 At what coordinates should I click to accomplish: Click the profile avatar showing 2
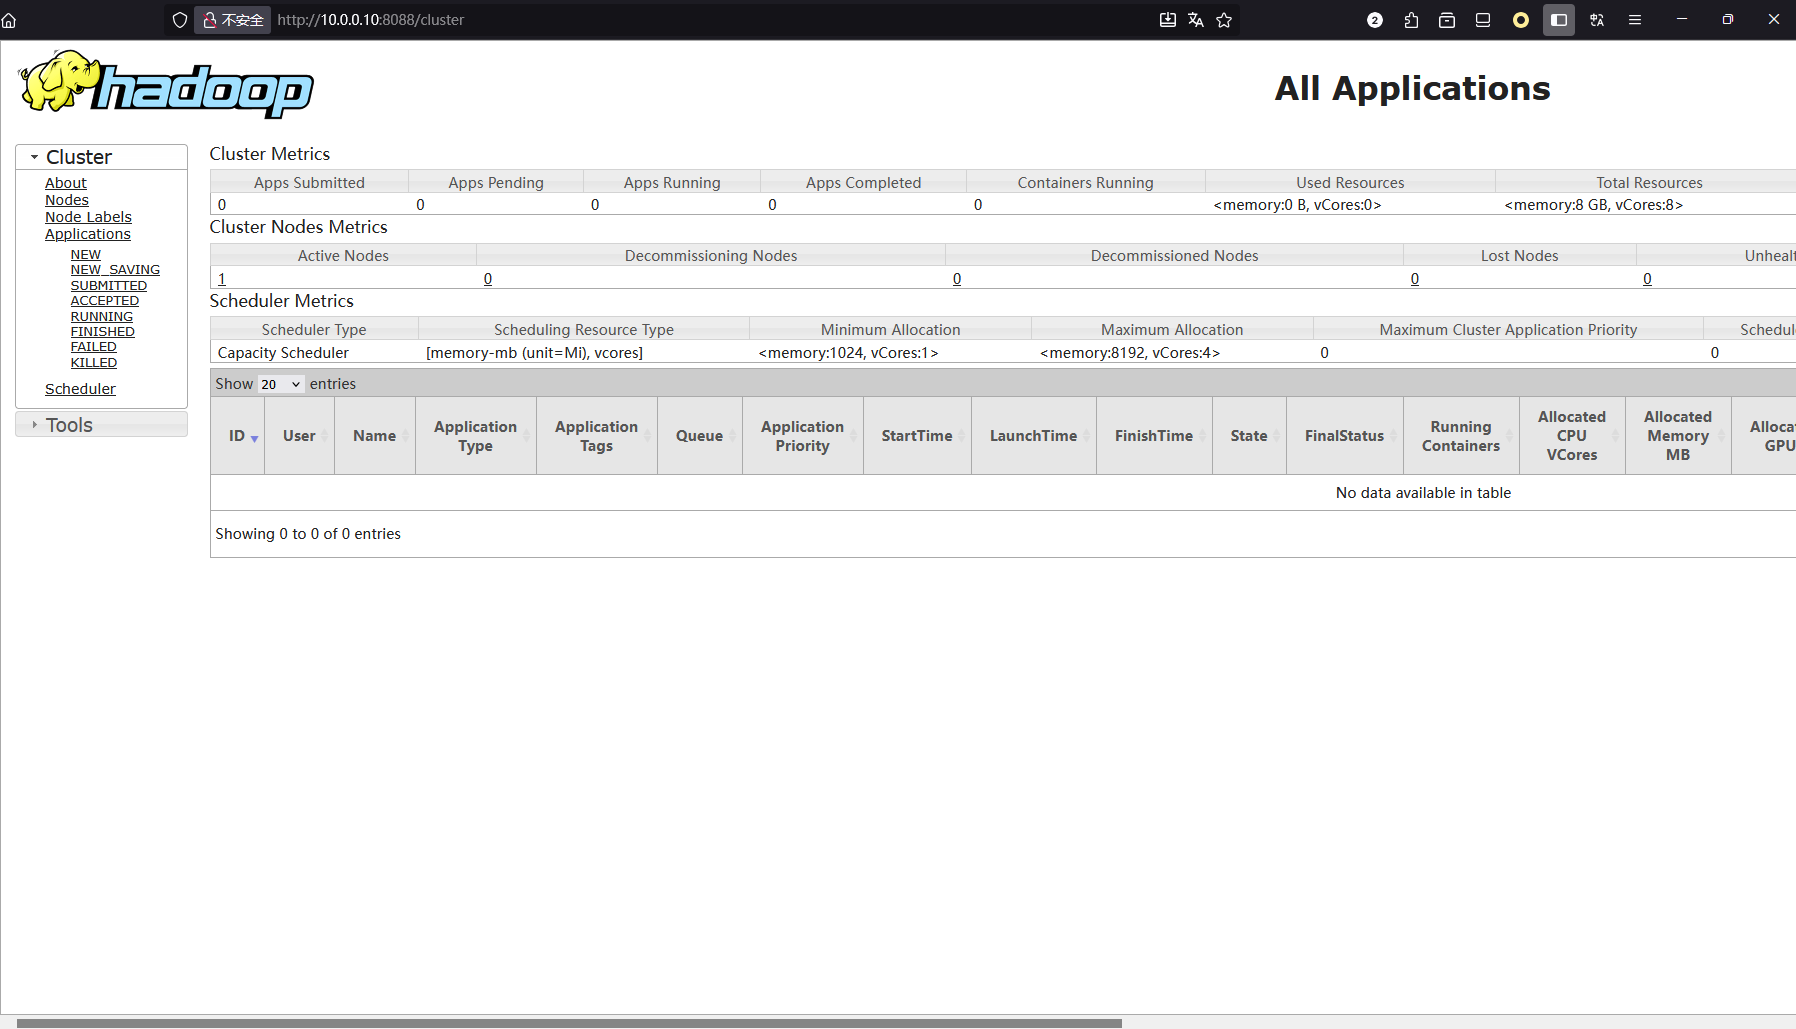click(x=1374, y=19)
